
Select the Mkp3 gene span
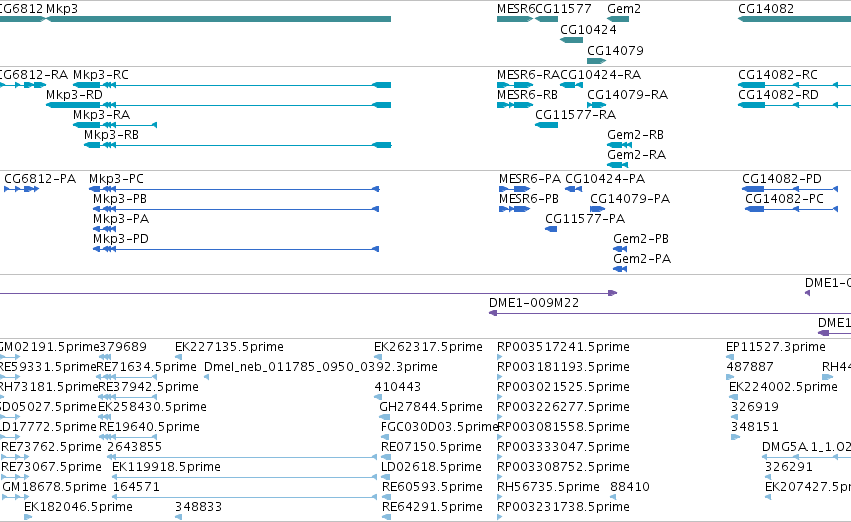point(219,19)
